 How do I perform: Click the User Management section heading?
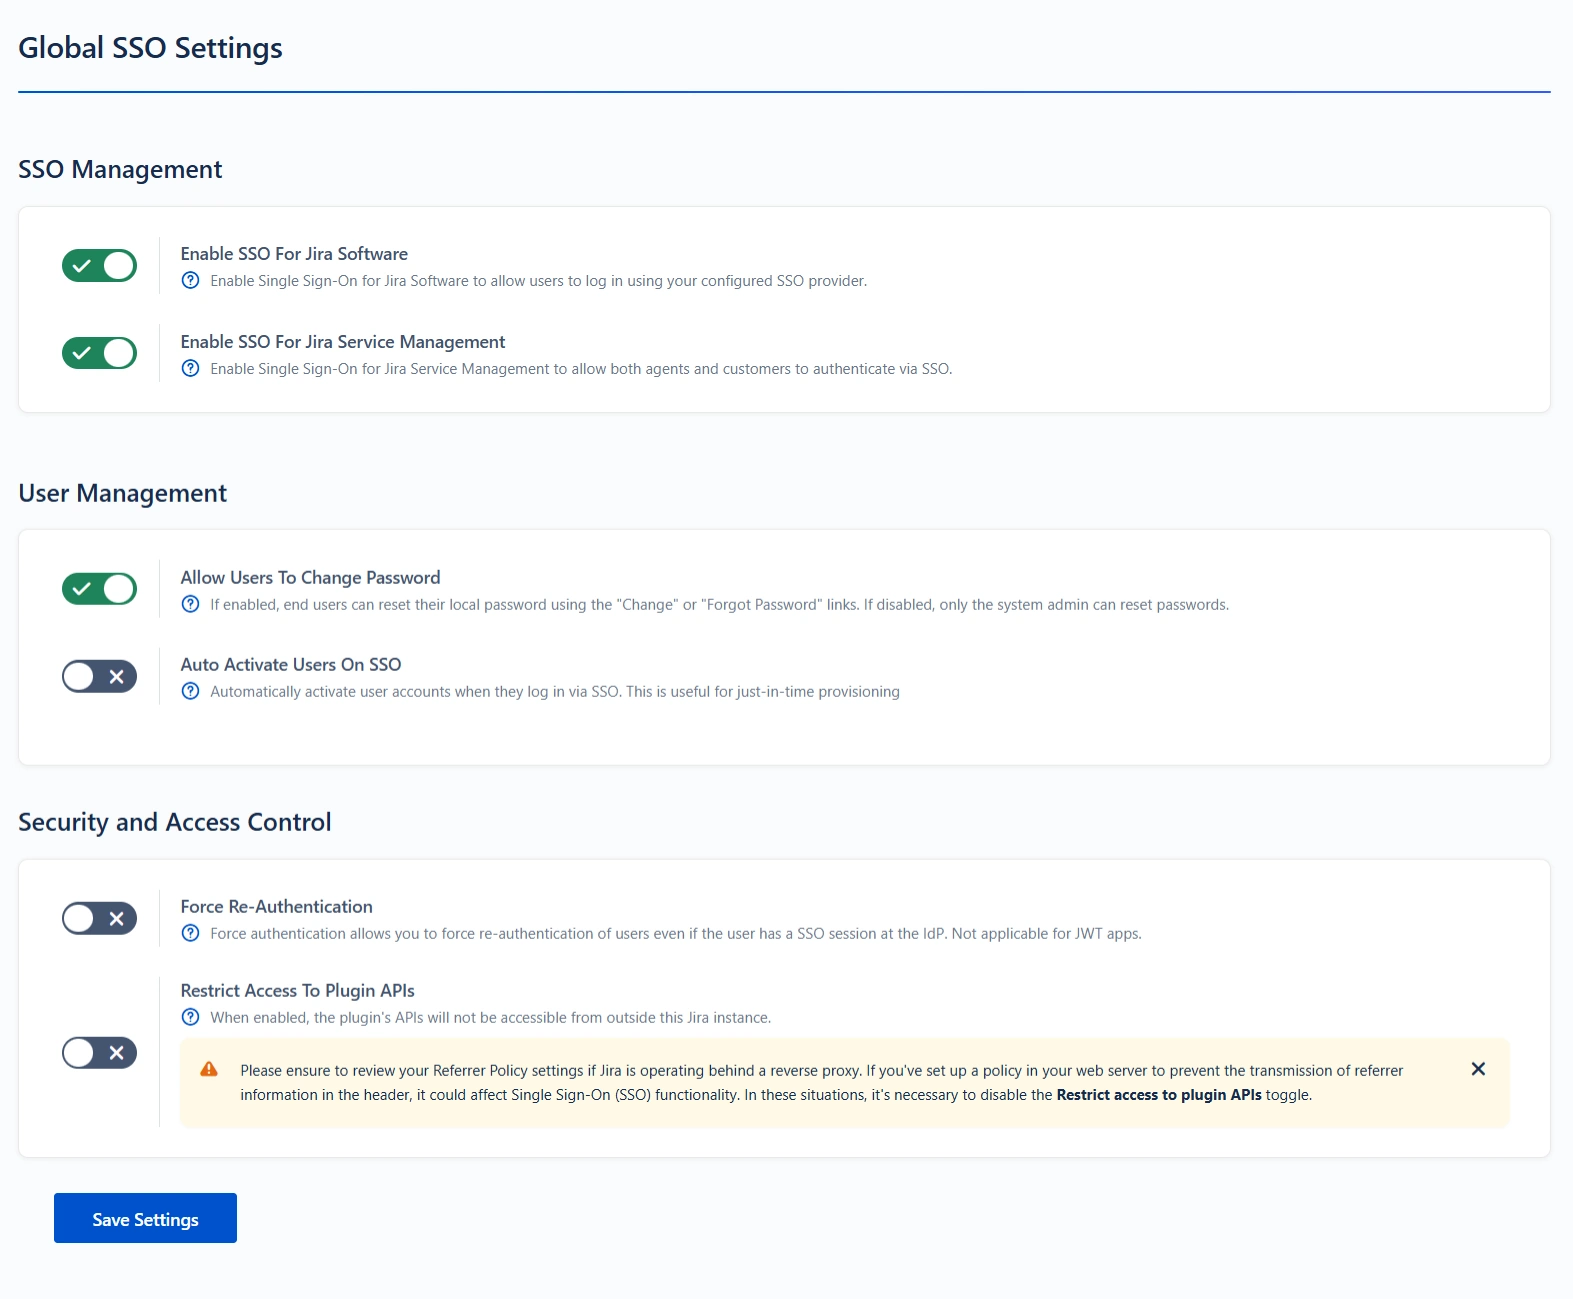[122, 494]
